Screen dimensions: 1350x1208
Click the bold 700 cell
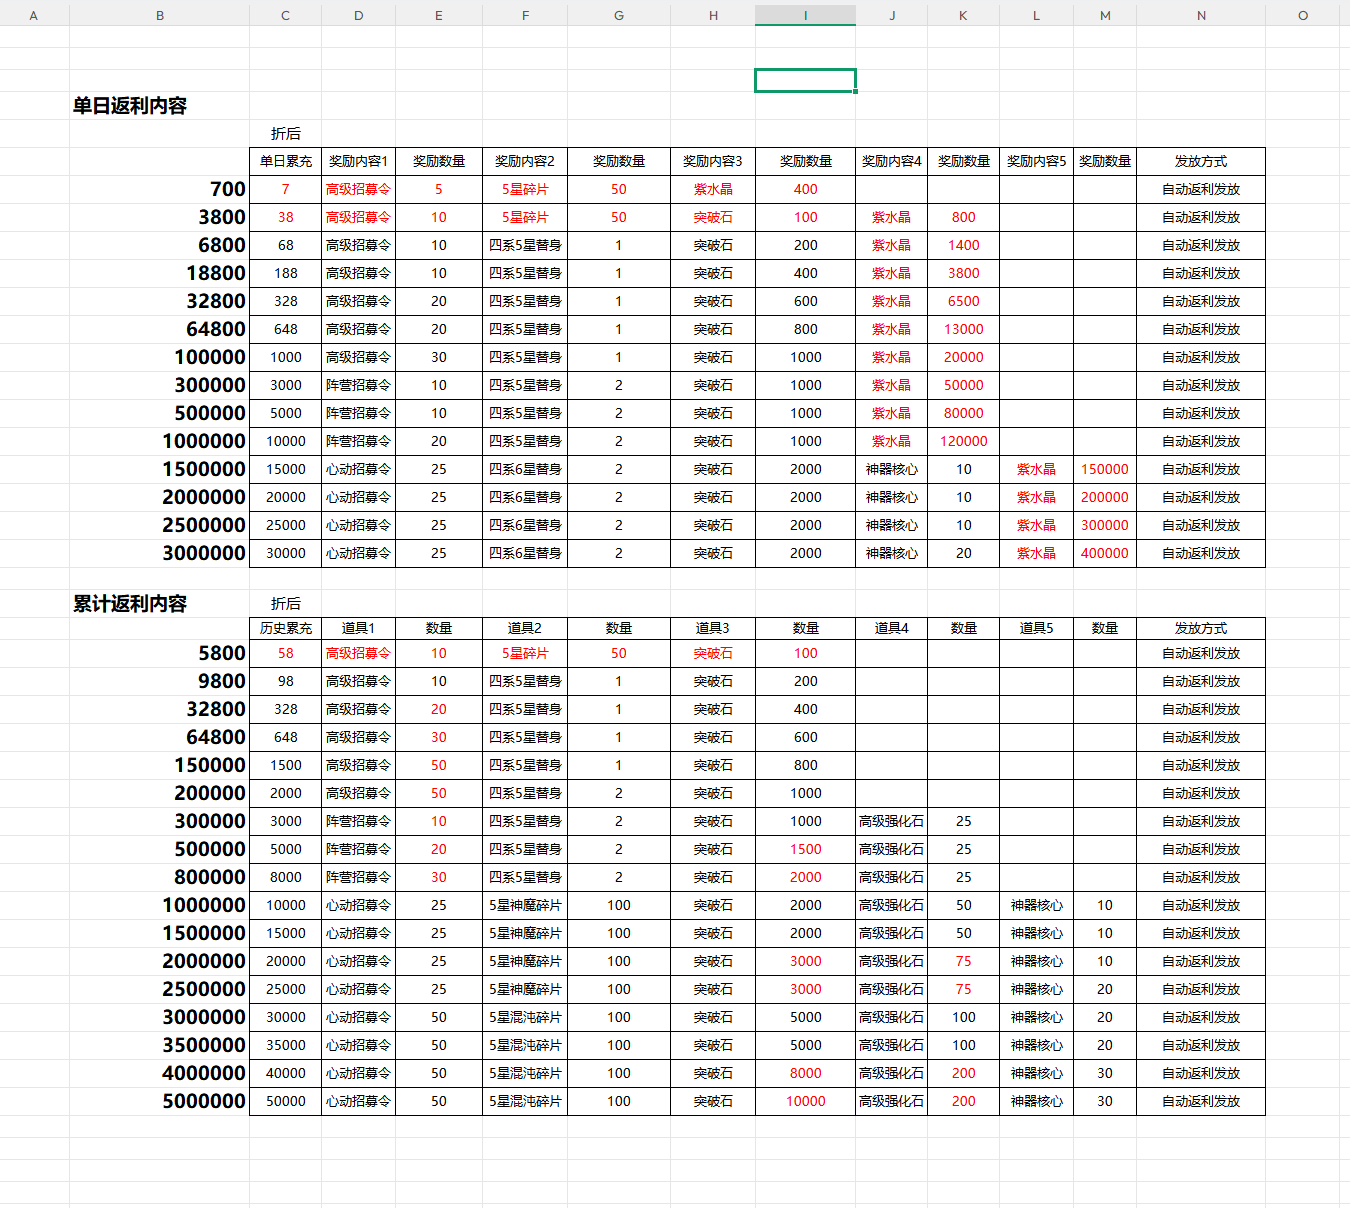click(x=227, y=189)
